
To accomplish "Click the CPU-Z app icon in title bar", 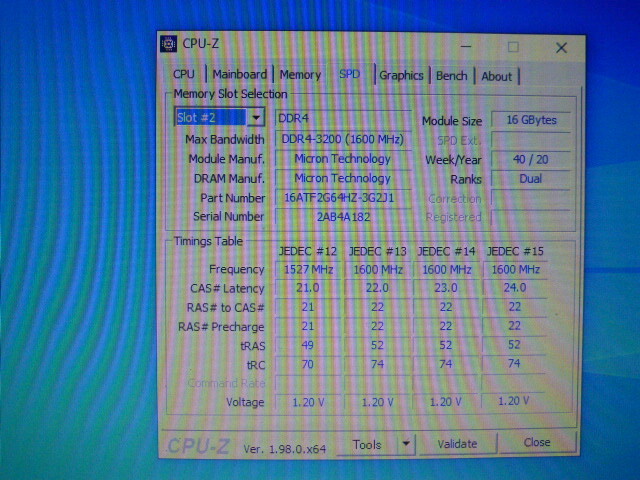I will [168, 44].
